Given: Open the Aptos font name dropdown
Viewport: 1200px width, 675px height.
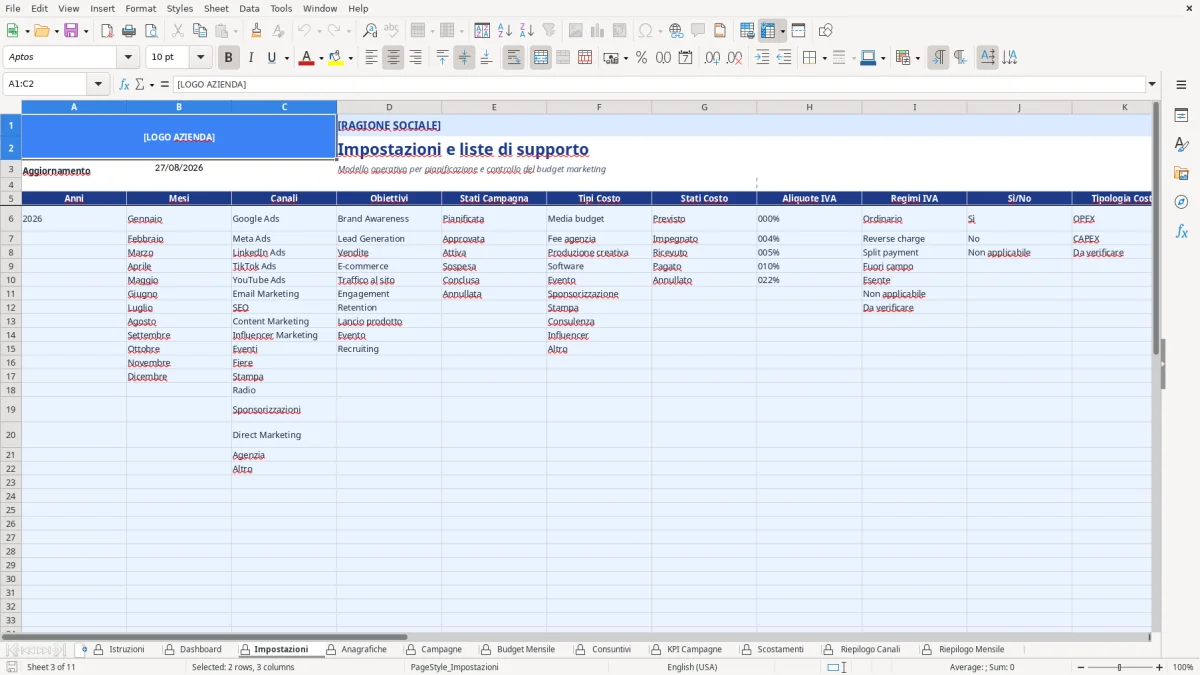Looking at the screenshot, I should [x=128, y=58].
